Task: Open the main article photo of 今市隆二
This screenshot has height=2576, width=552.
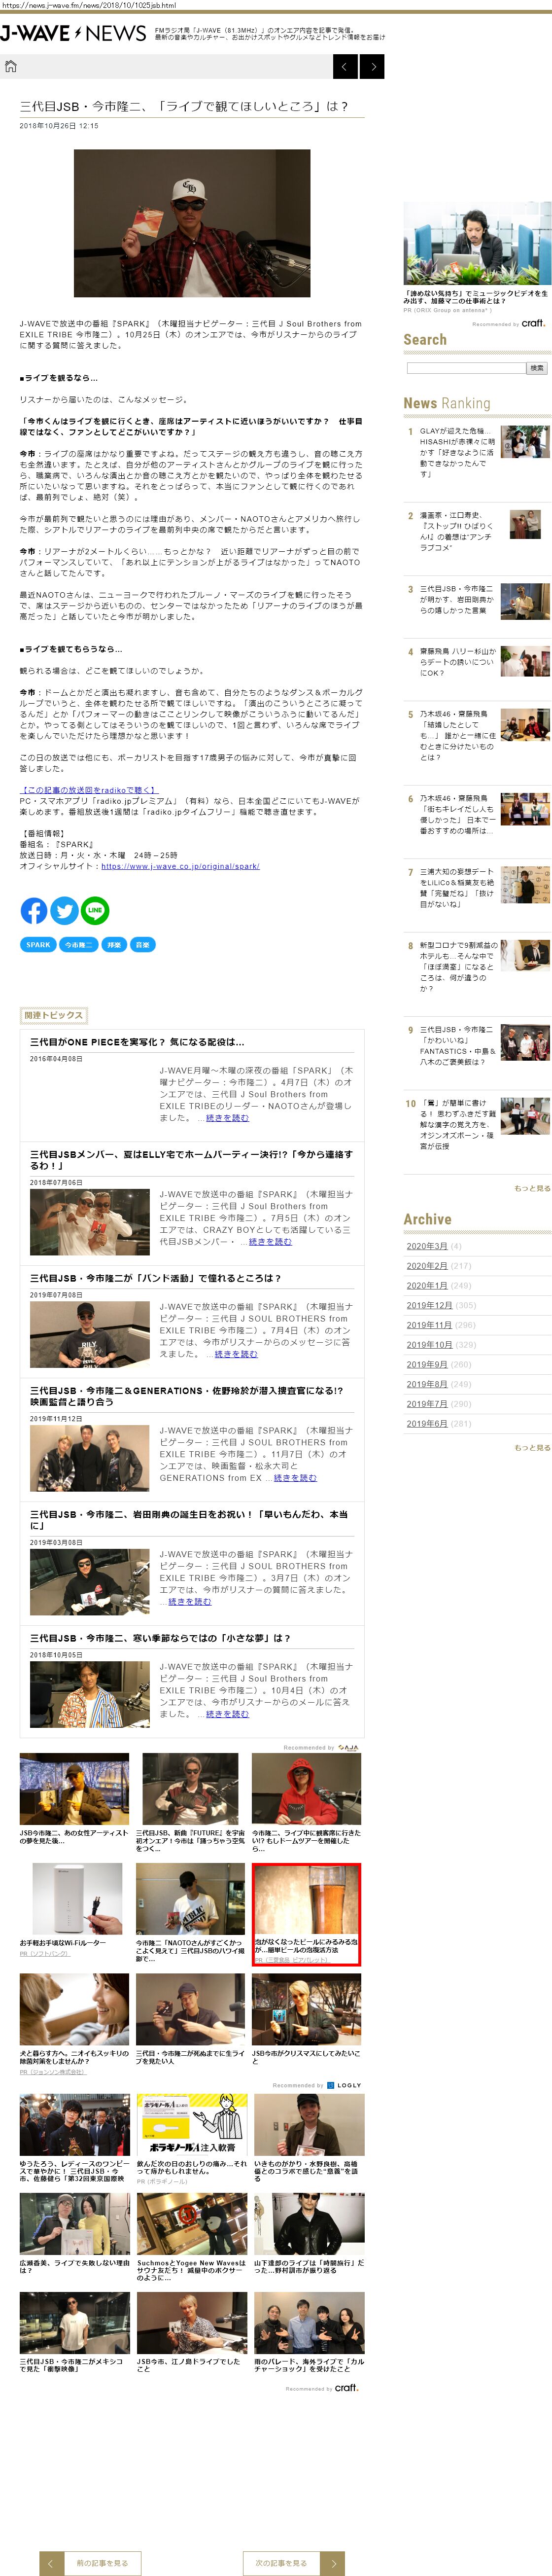Action: (192, 223)
